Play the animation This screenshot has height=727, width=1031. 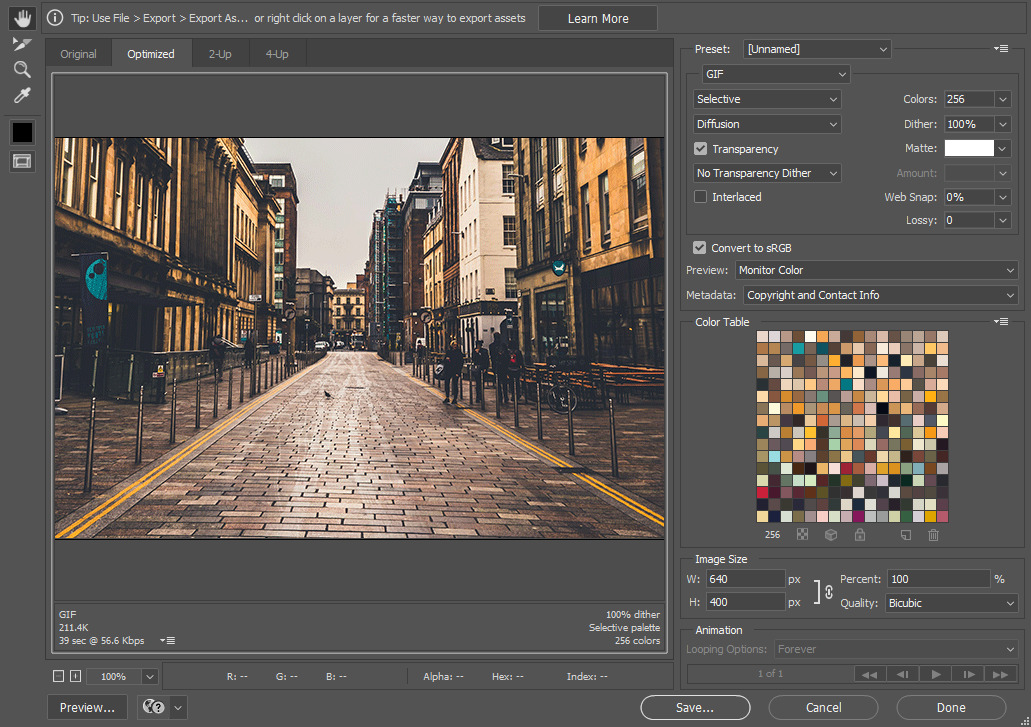936,674
